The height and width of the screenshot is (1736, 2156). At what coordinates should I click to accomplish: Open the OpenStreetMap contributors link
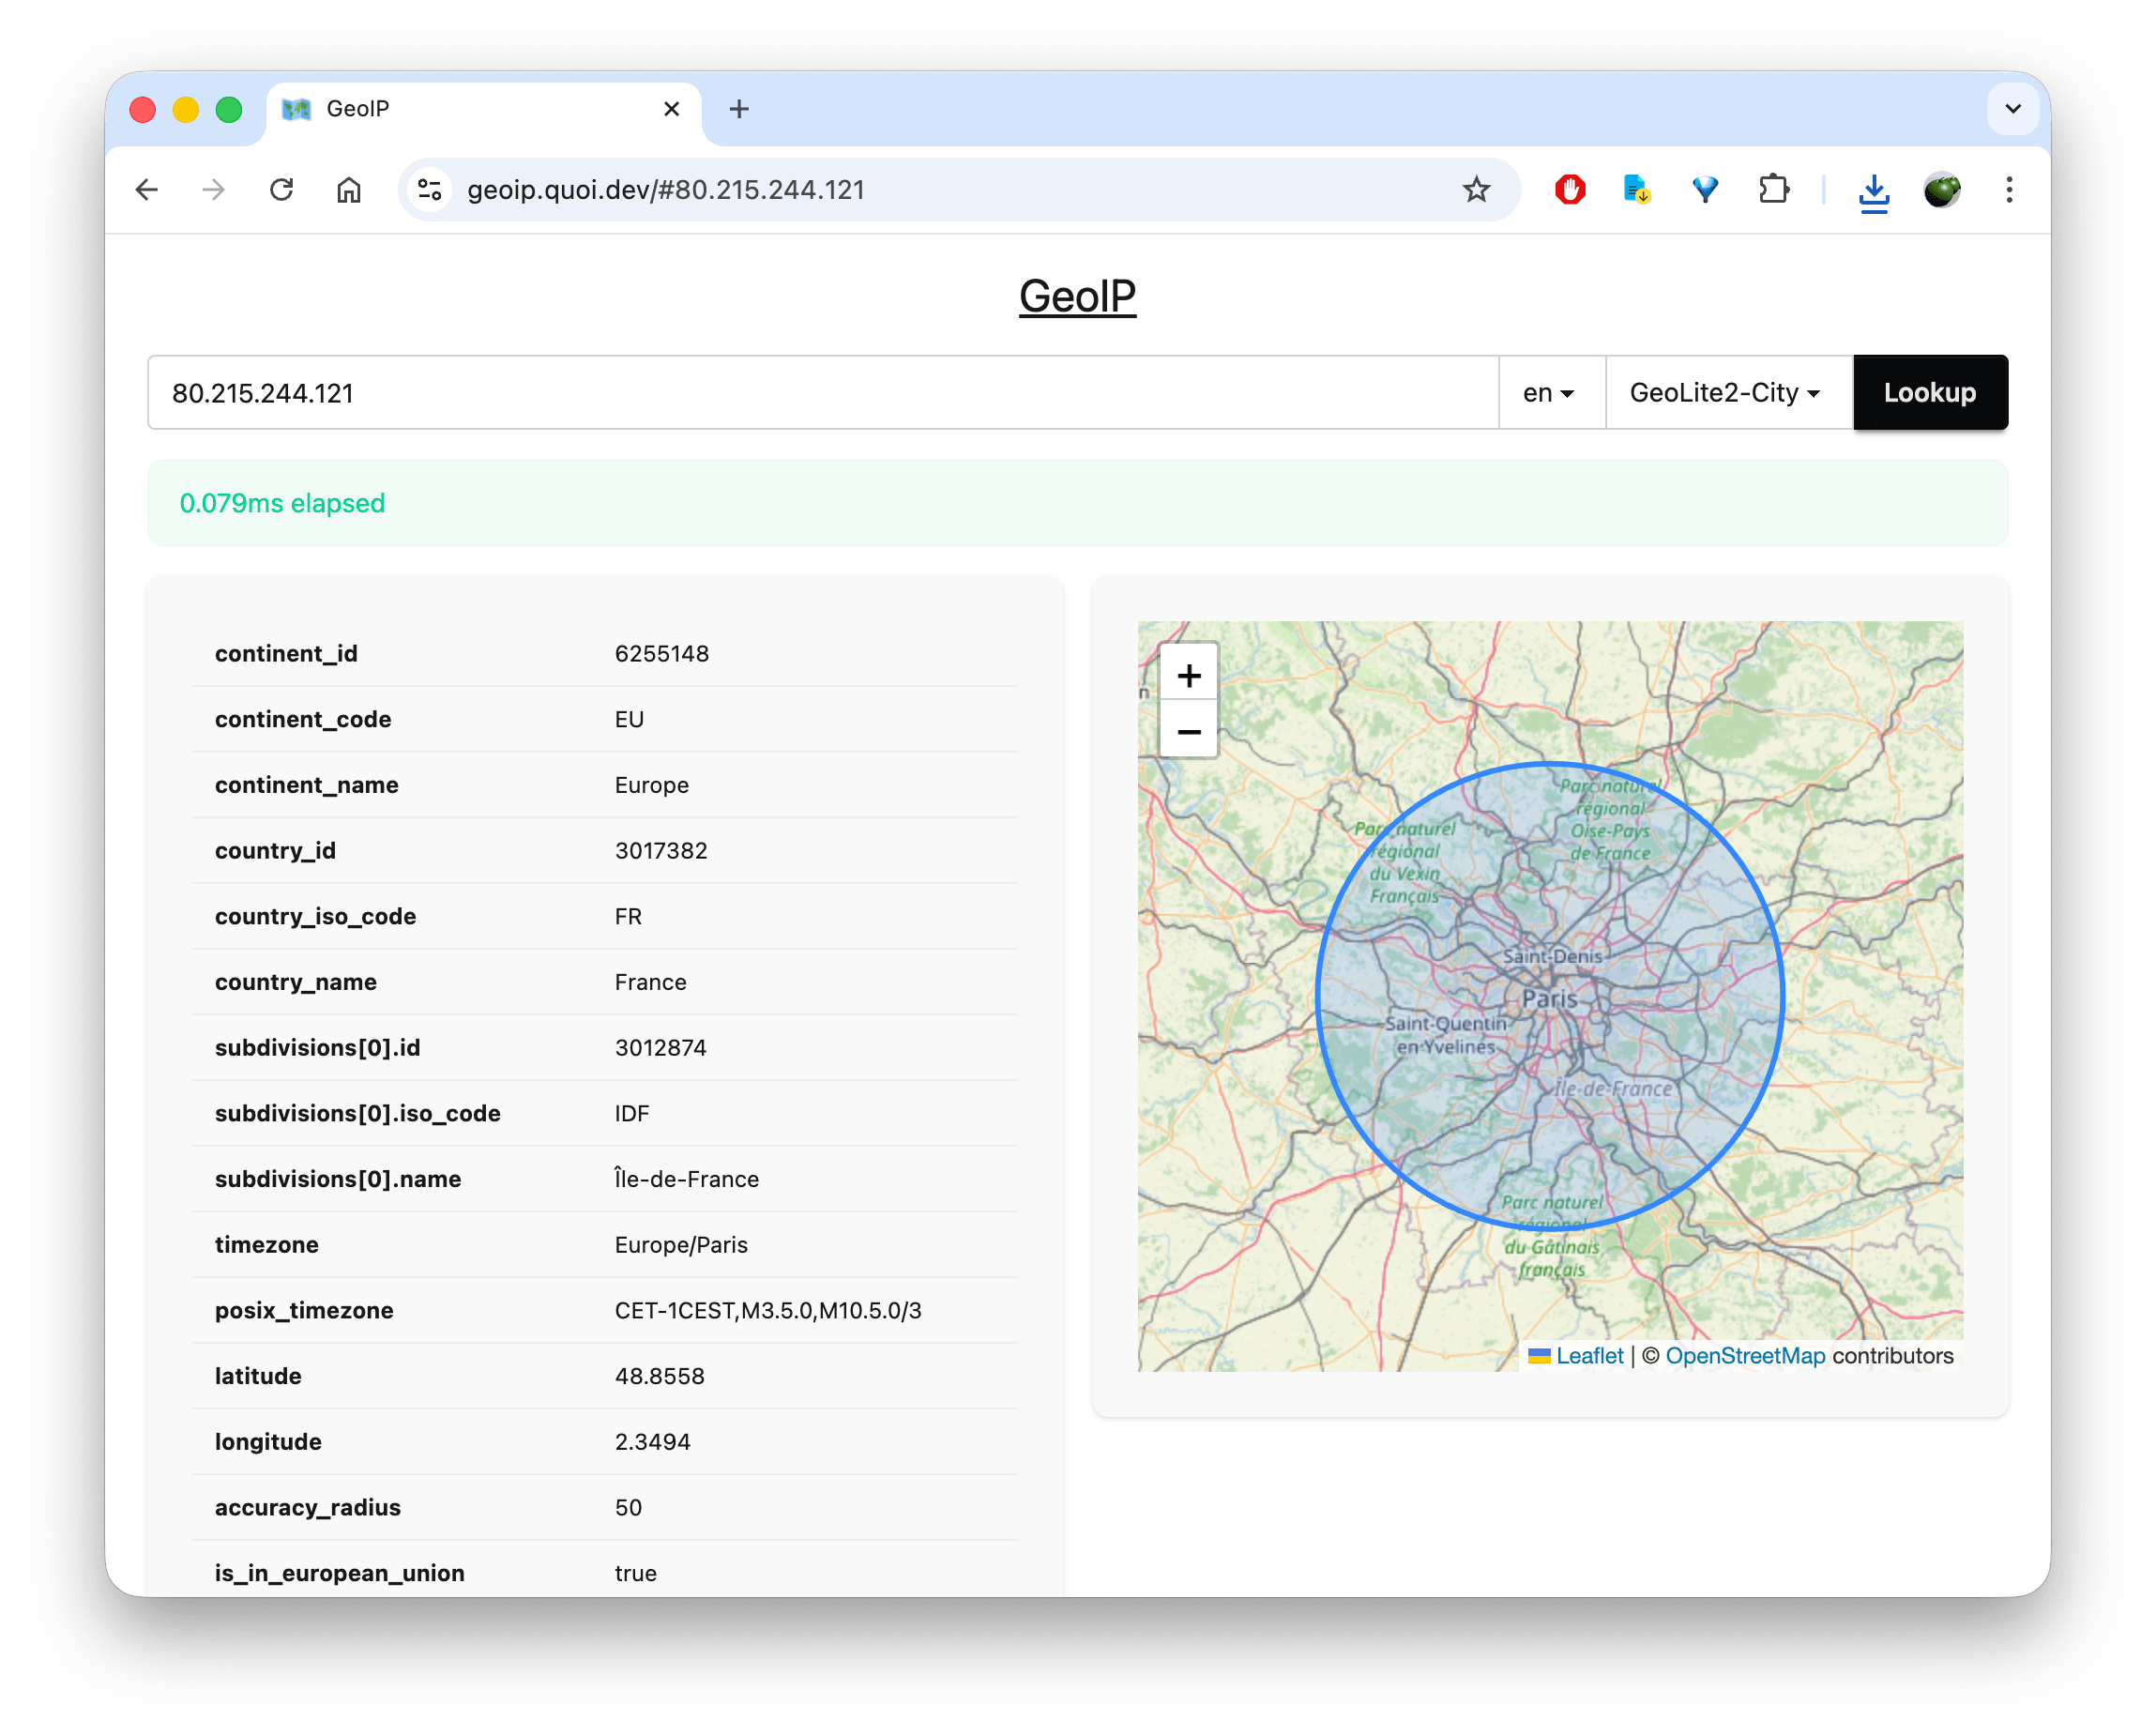coord(1744,1356)
